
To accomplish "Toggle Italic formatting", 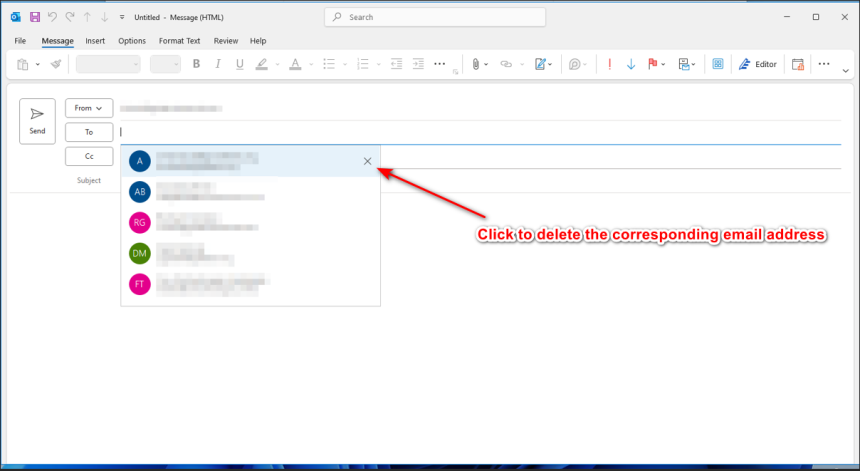I will pyautogui.click(x=218, y=64).
